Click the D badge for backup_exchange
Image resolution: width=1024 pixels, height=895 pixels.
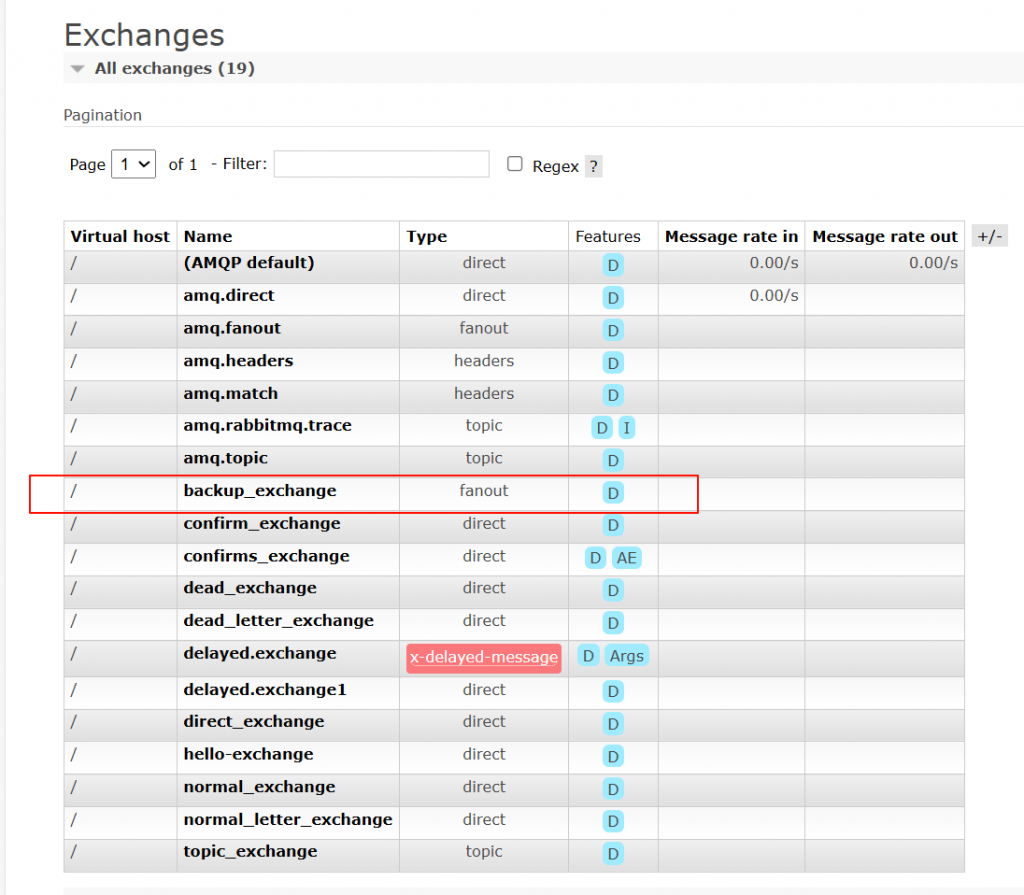(x=613, y=493)
